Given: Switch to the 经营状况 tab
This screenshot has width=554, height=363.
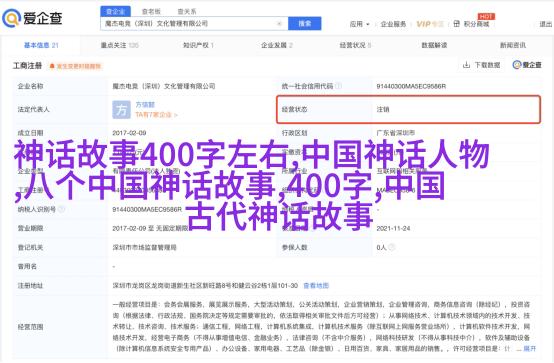Looking at the screenshot, I should [355, 45].
